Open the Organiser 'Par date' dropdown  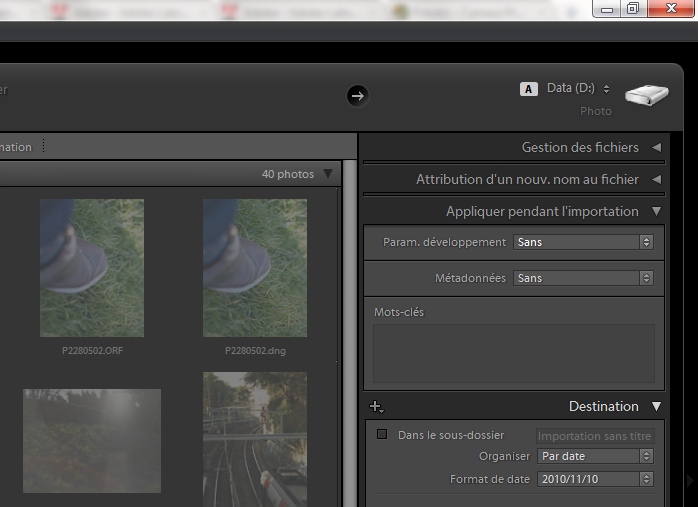pos(595,456)
